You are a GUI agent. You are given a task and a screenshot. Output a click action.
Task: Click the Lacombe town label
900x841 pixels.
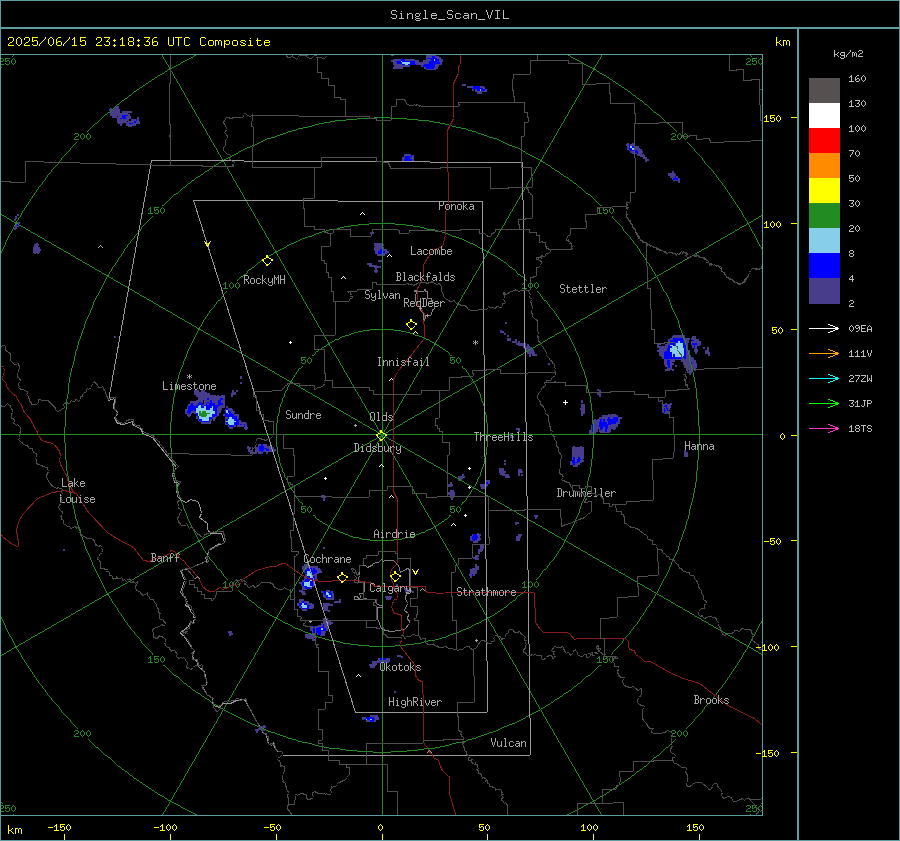click(431, 251)
